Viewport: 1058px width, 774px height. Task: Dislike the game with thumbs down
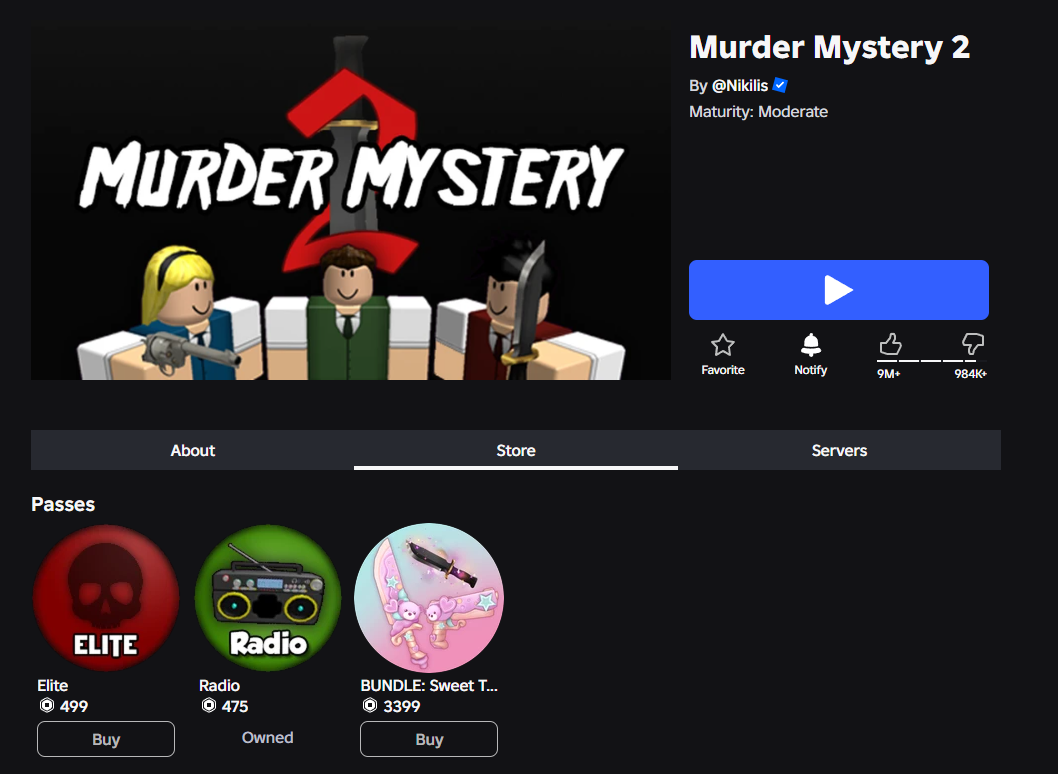(x=972, y=344)
